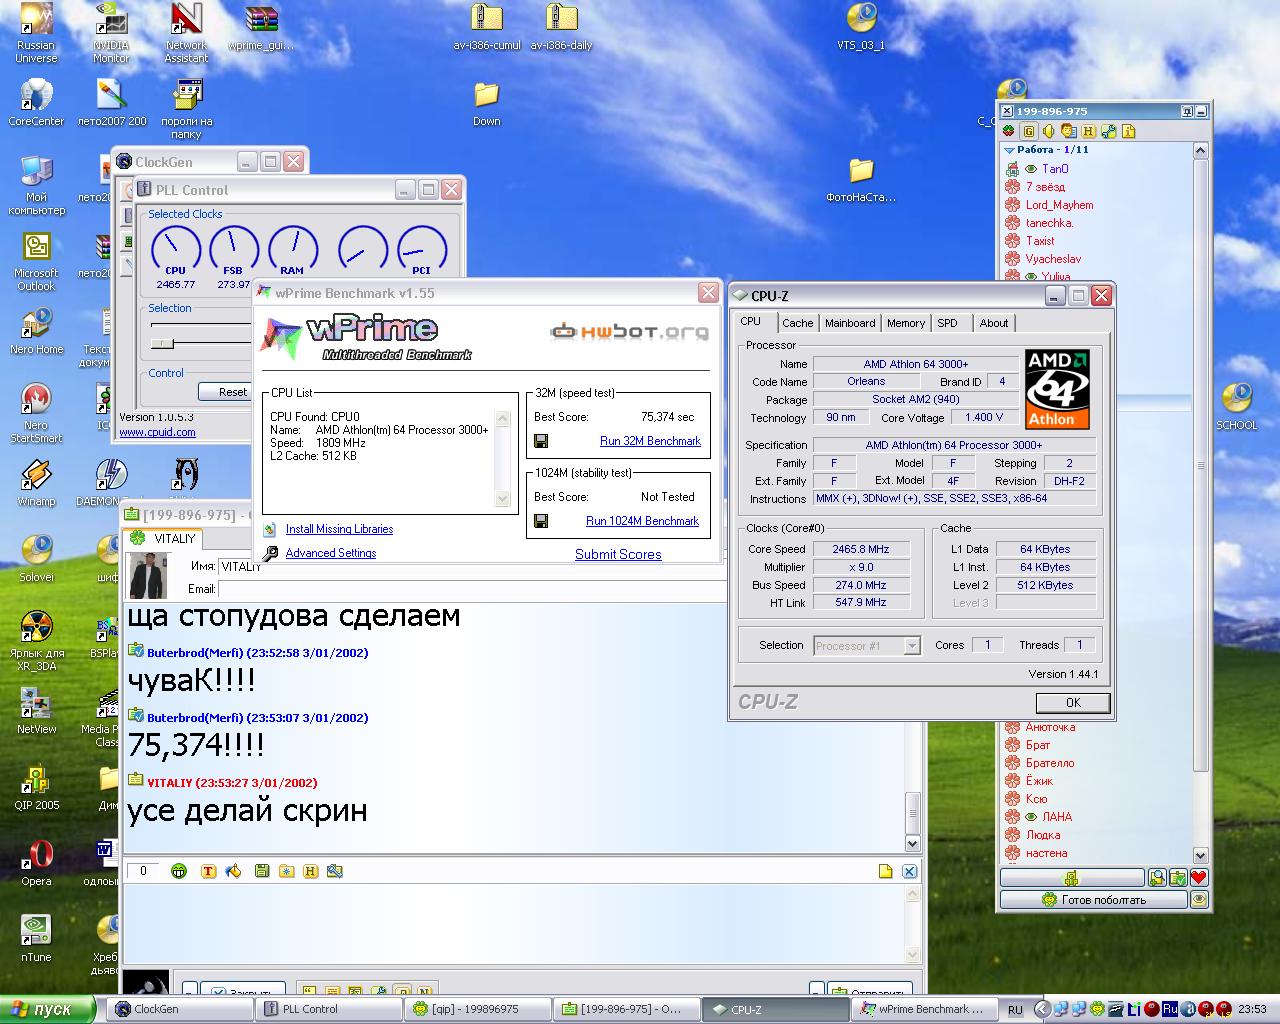This screenshot has height=1024, width=1280.
Task: Click the Email input field in chat window
Action: coord(471,589)
